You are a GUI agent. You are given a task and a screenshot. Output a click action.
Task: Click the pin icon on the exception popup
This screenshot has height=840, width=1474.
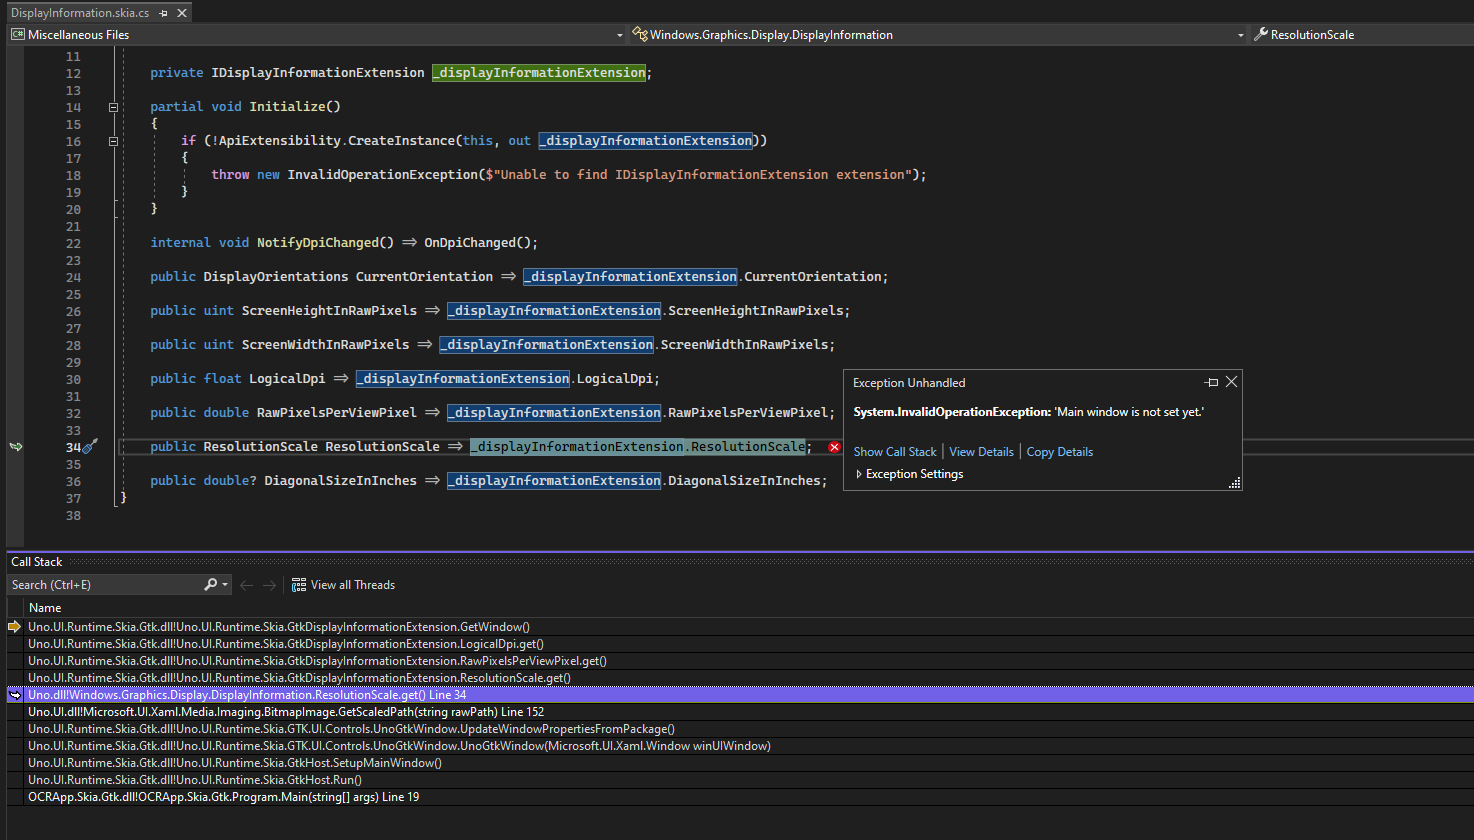[1211, 382]
